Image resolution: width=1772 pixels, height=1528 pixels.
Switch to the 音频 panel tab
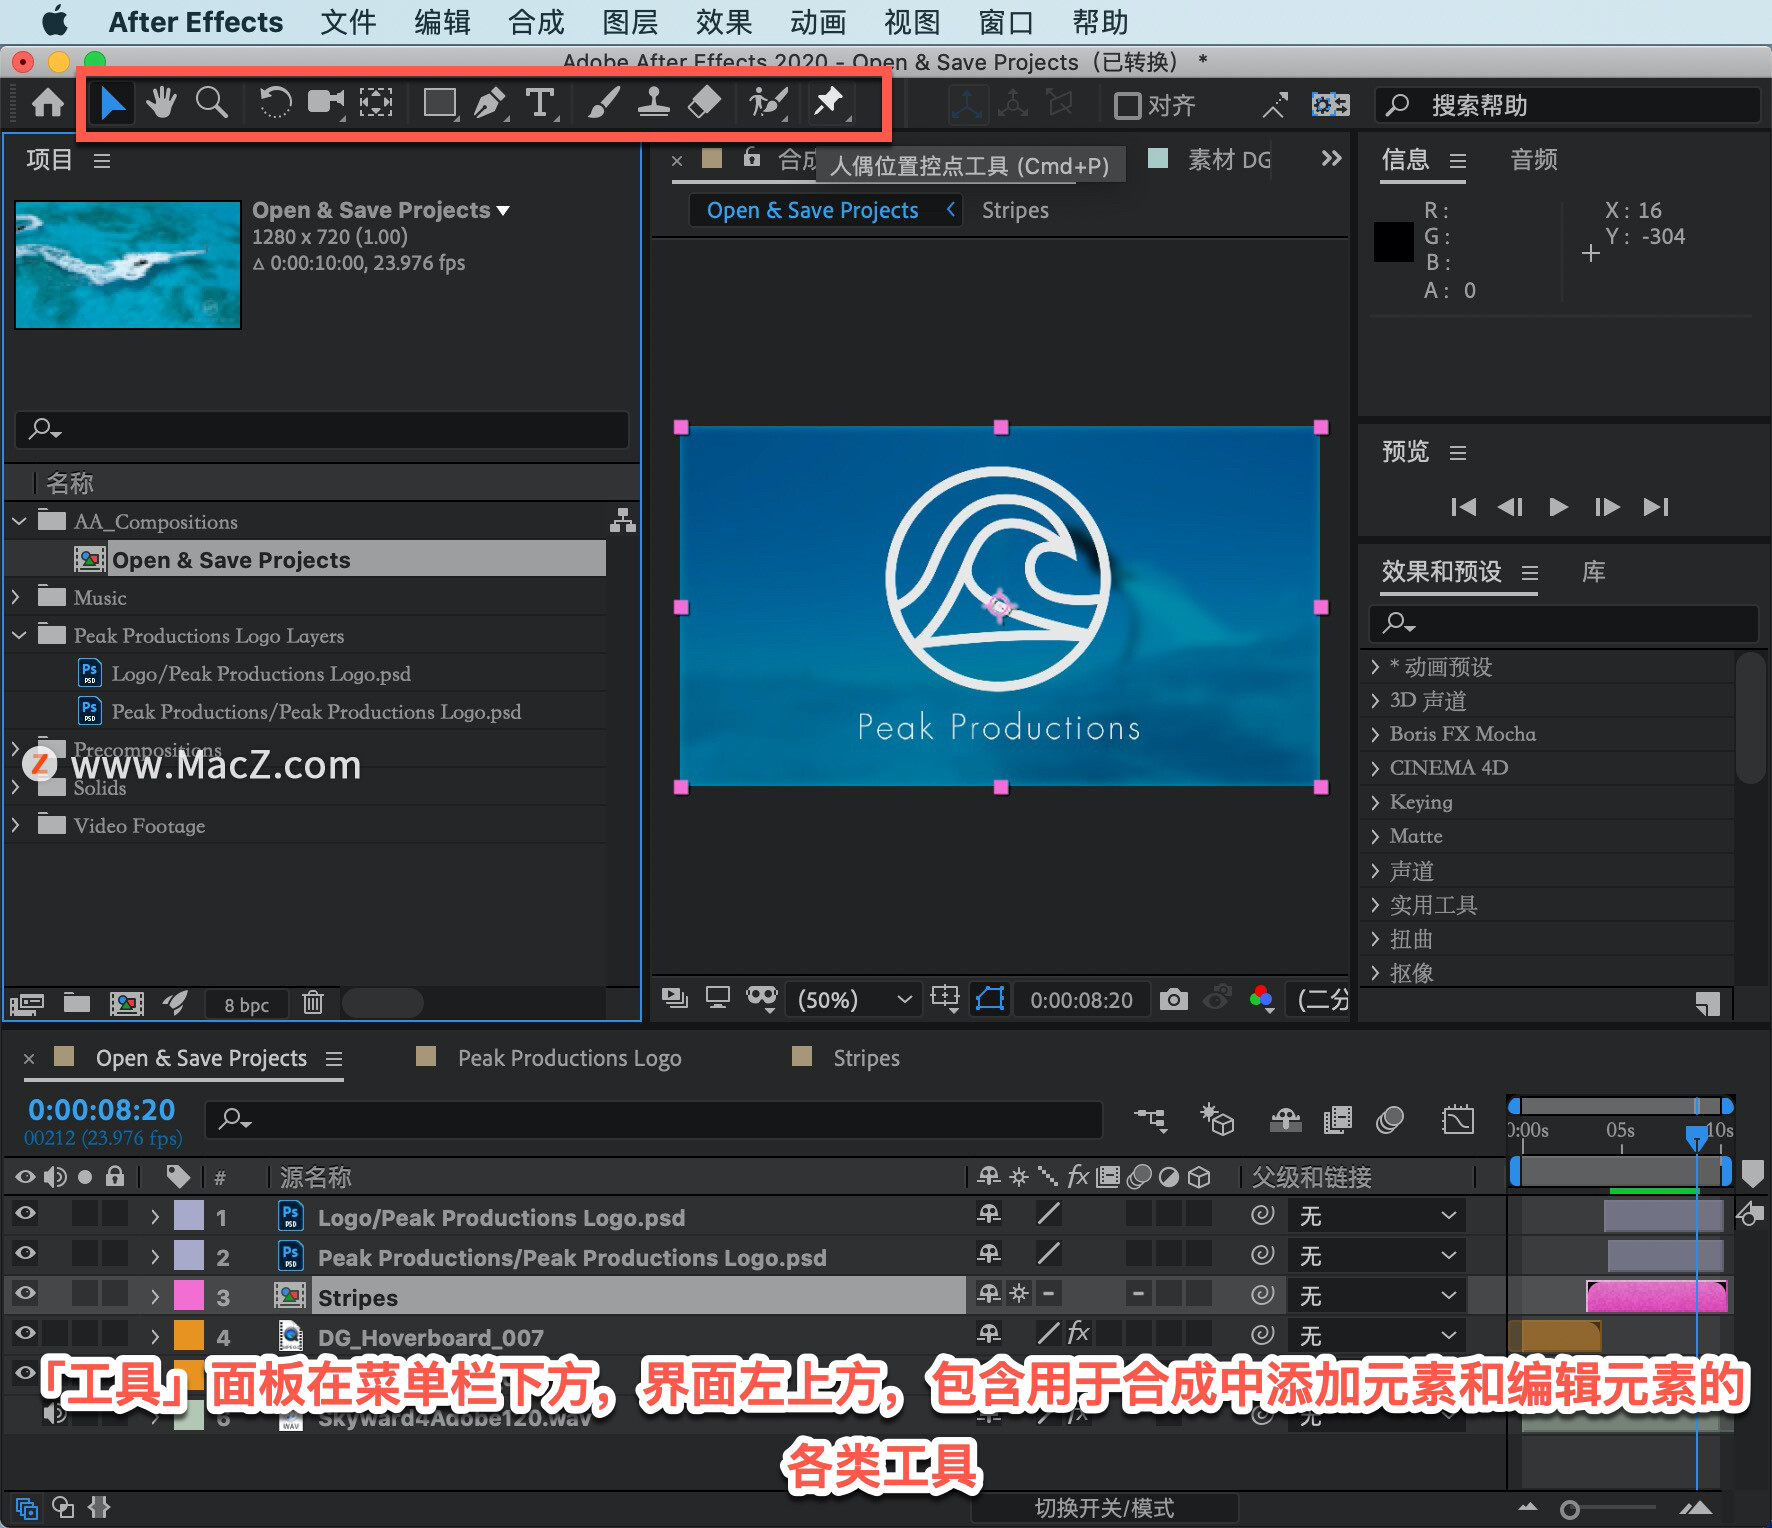(1533, 160)
